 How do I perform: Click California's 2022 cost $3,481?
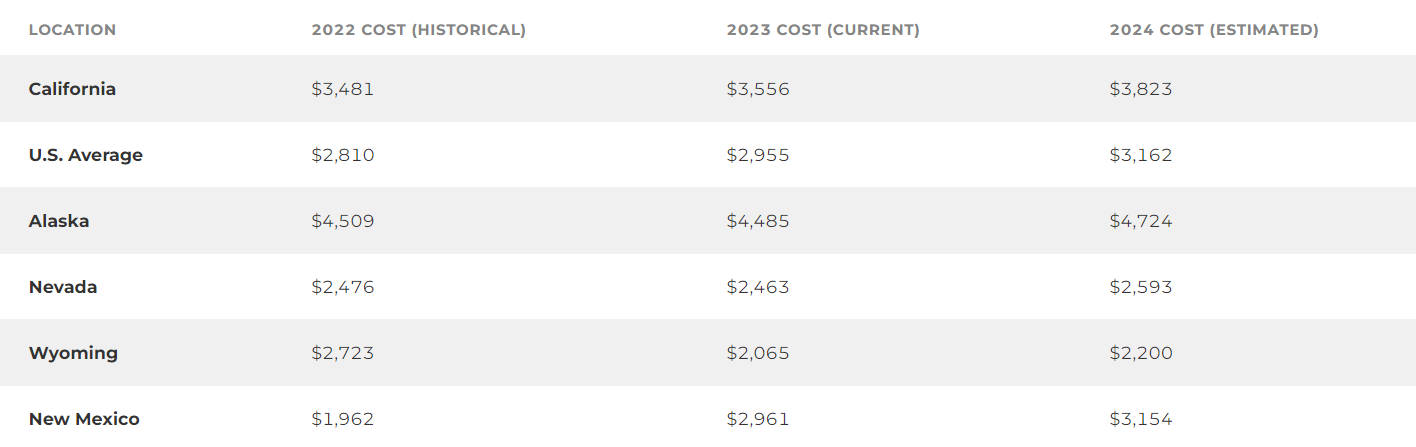pyautogui.click(x=343, y=89)
